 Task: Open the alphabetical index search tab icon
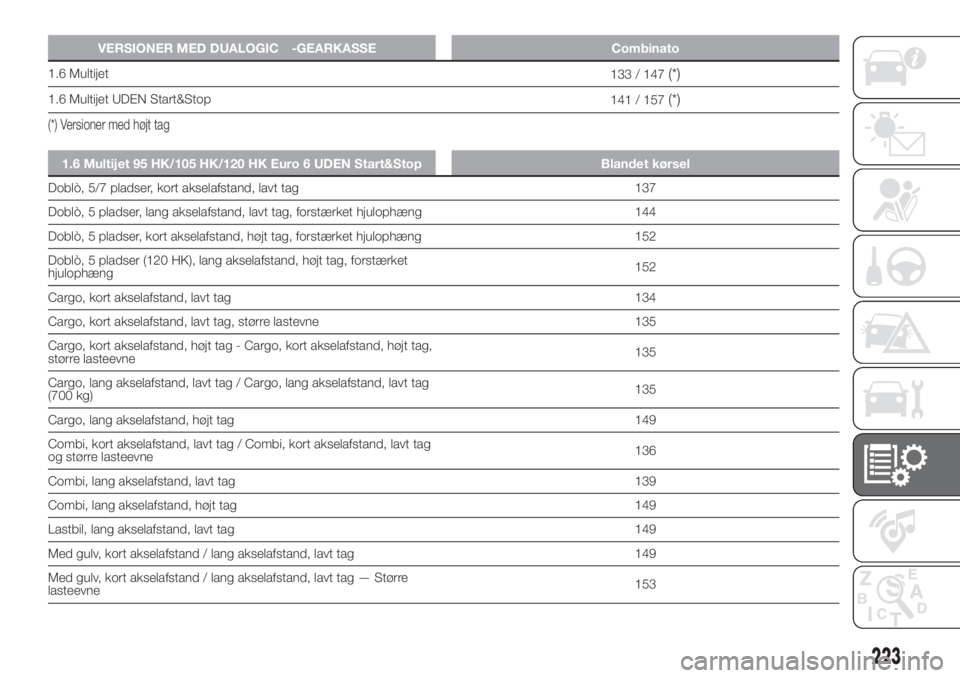tap(907, 597)
